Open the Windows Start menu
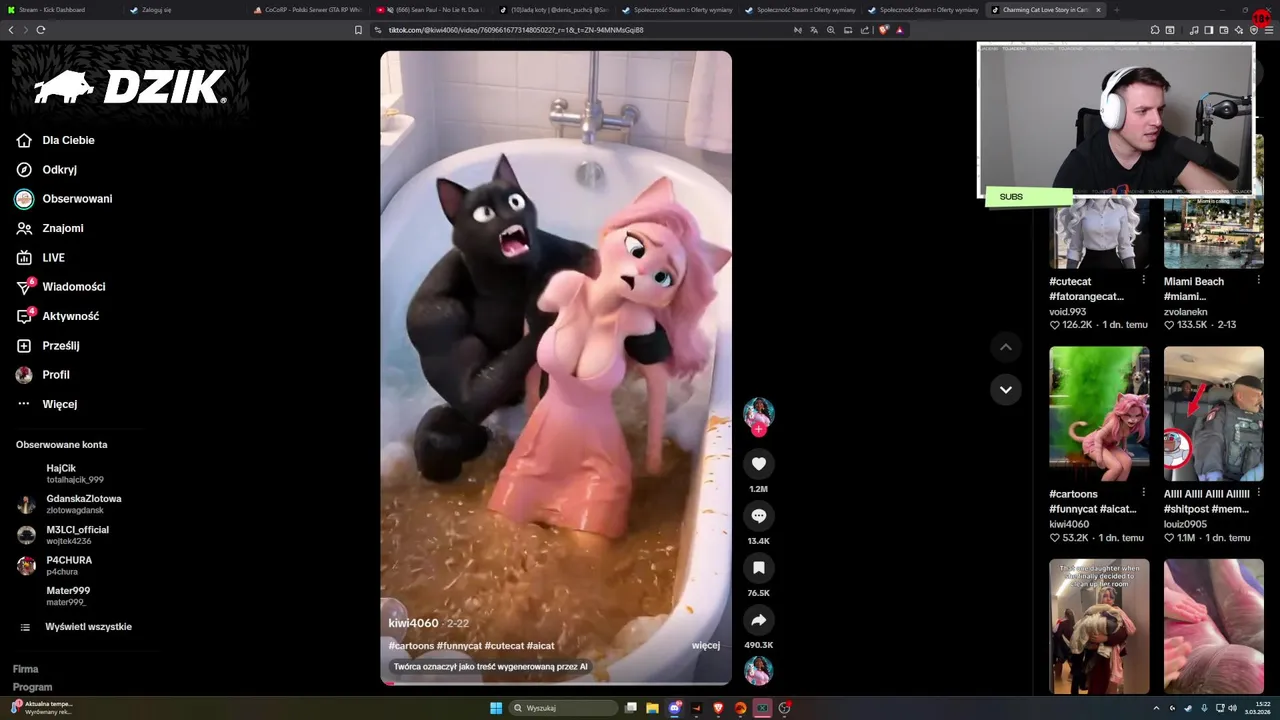The image size is (1280, 720). pyautogui.click(x=496, y=708)
